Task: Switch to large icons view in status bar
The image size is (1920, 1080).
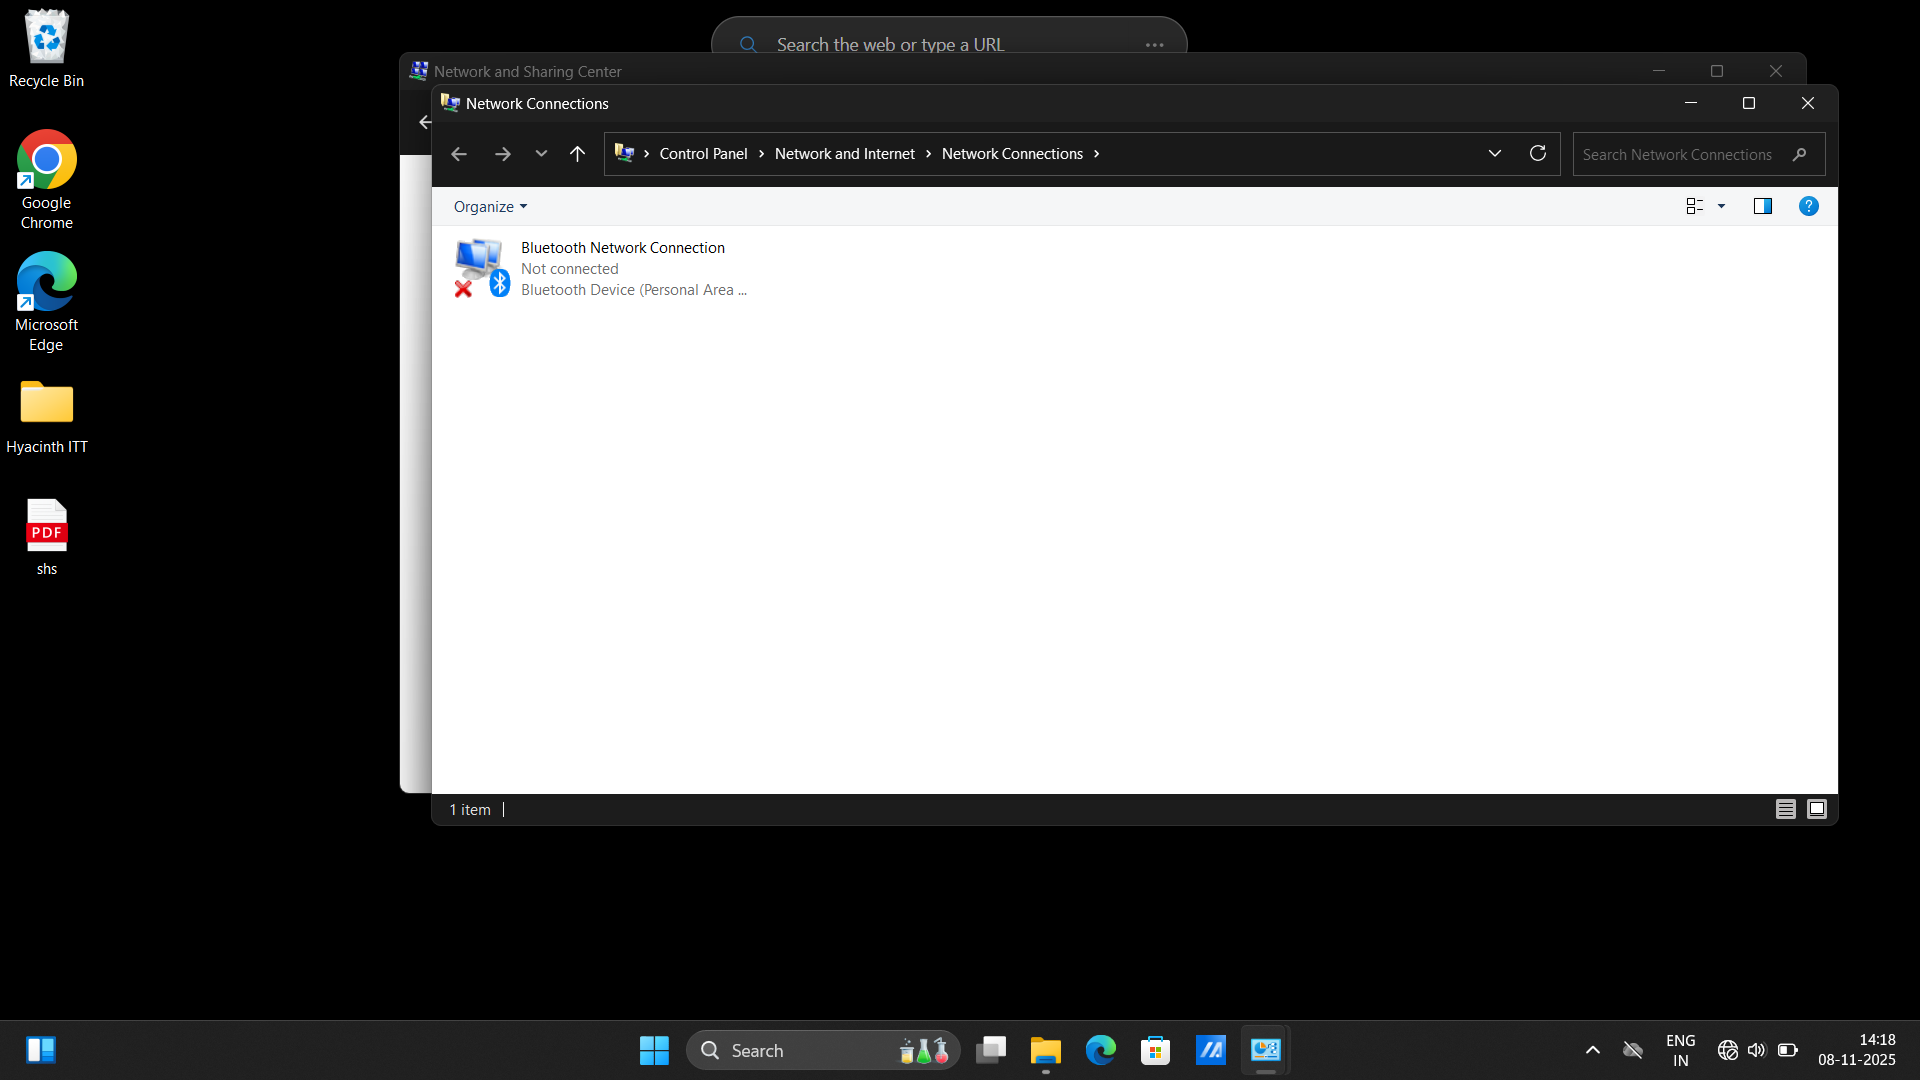Action: (1817, 809)
